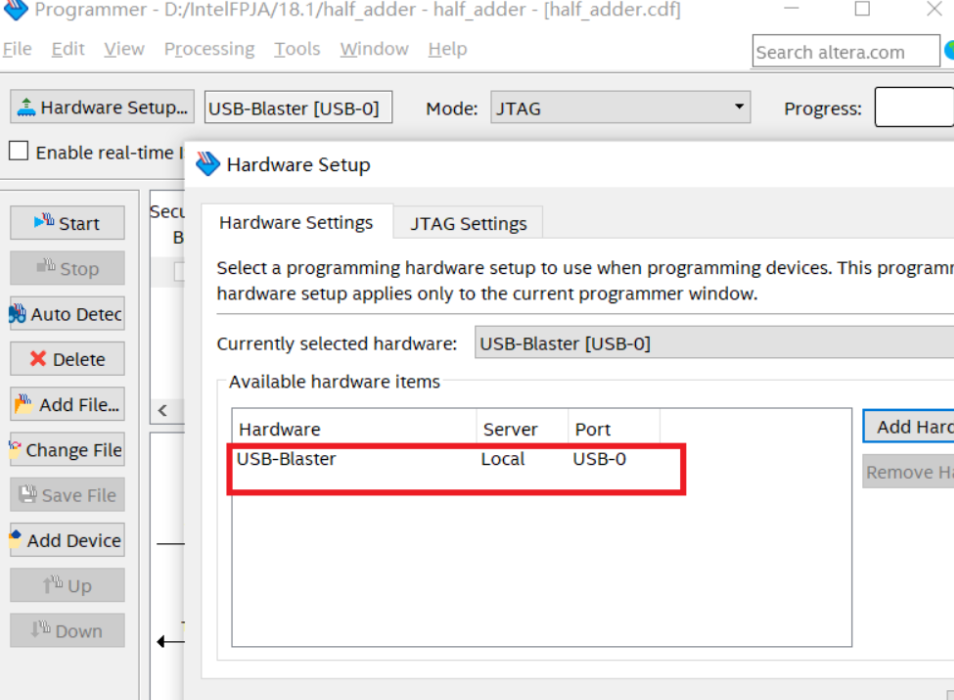Click the Programmer window title icon

[x=16, y=9]
